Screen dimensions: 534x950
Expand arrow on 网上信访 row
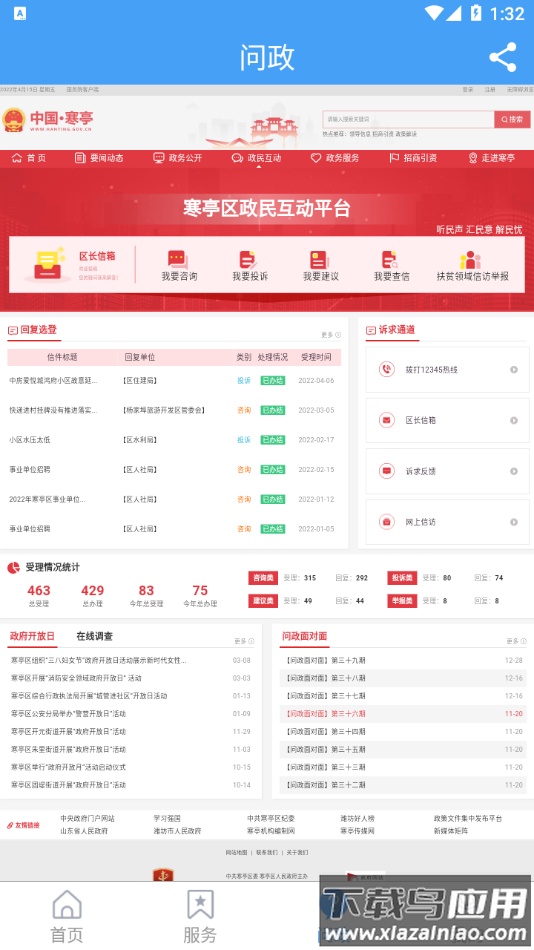click(513, 522)
